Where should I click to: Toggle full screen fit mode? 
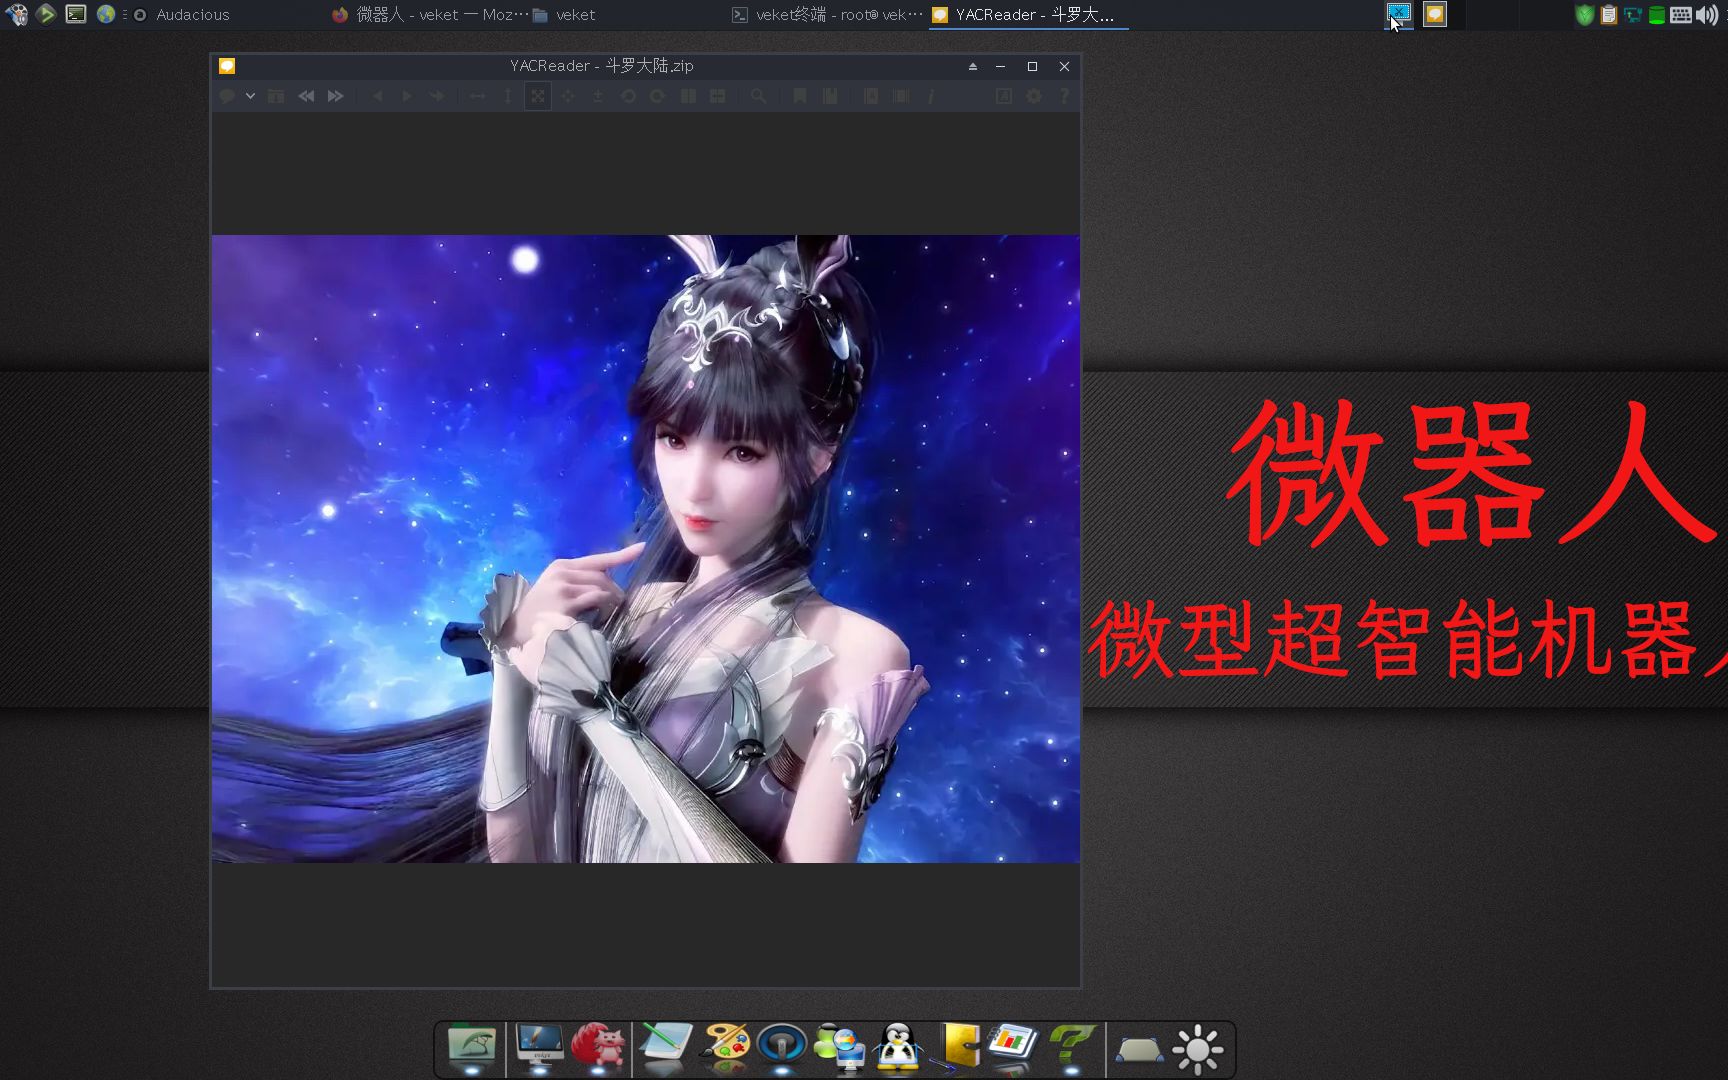[538, 96]
